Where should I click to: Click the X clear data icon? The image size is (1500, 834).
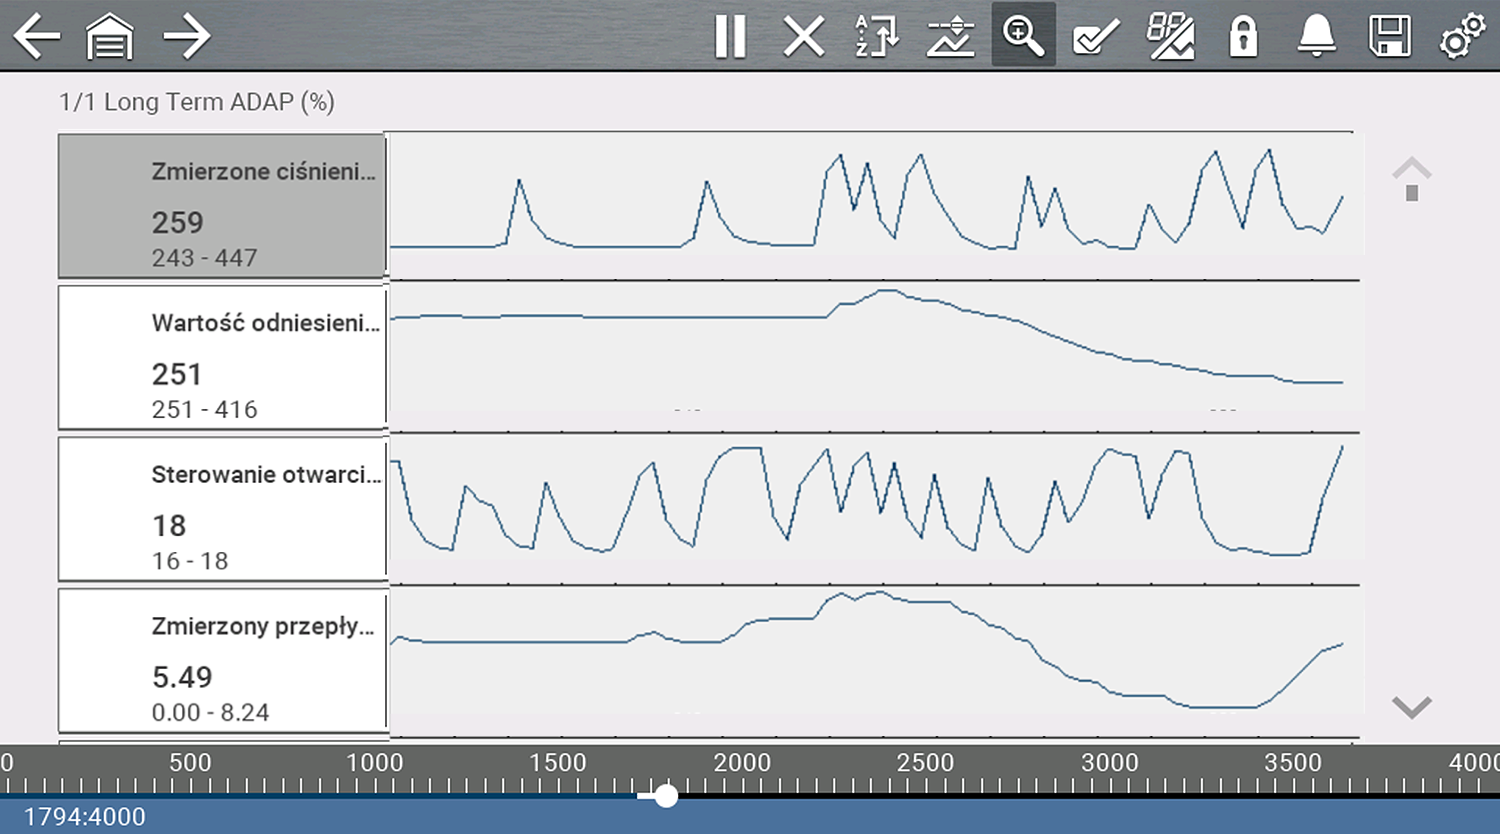tap(803, 37)
